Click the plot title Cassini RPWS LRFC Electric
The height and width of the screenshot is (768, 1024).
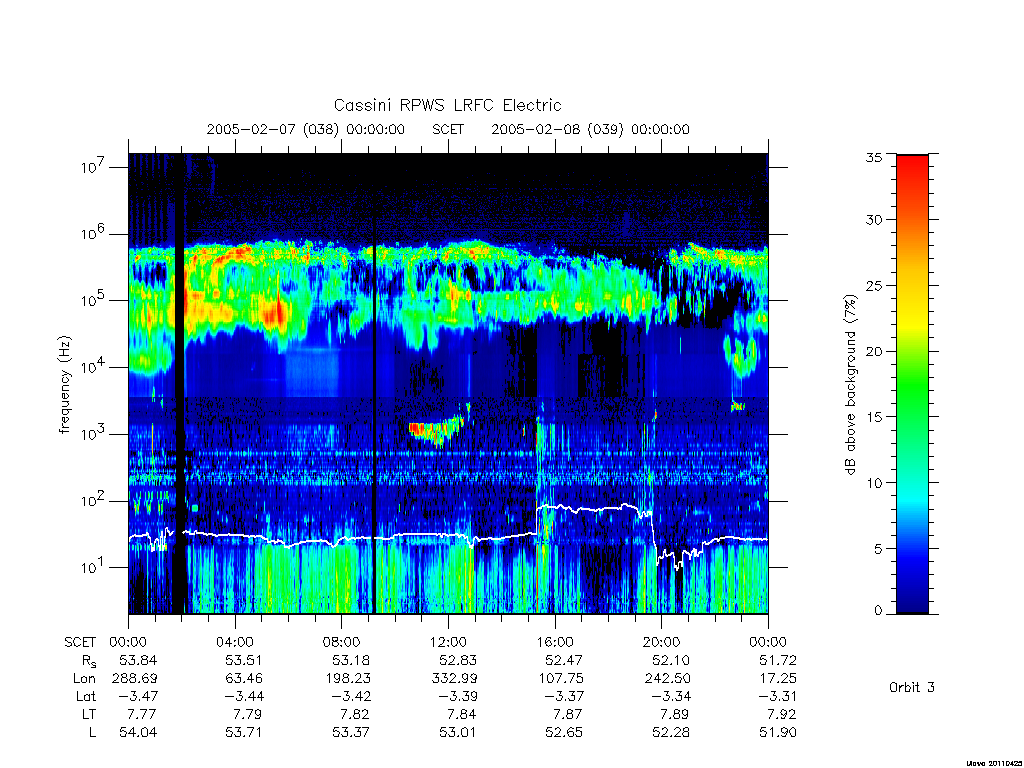pyautogui.click(x=447, y=105)
